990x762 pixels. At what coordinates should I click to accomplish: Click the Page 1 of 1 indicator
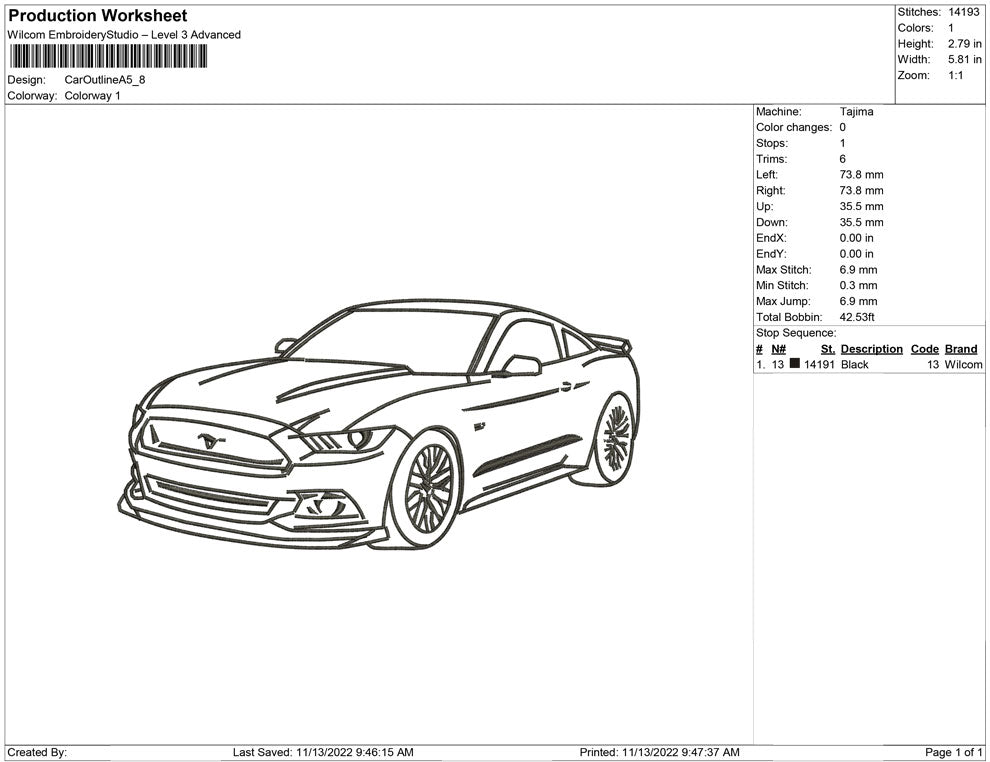click(954, 752)
